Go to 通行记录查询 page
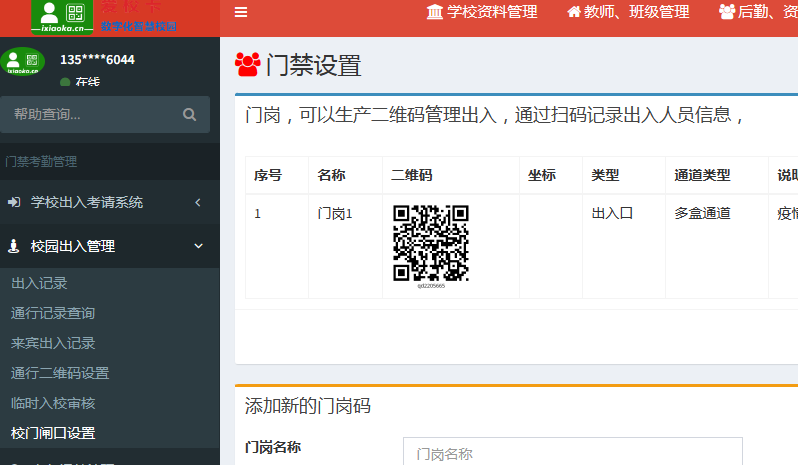Viewport: 798px width, 465px height. pyautogui.click(x=53, y=313)
